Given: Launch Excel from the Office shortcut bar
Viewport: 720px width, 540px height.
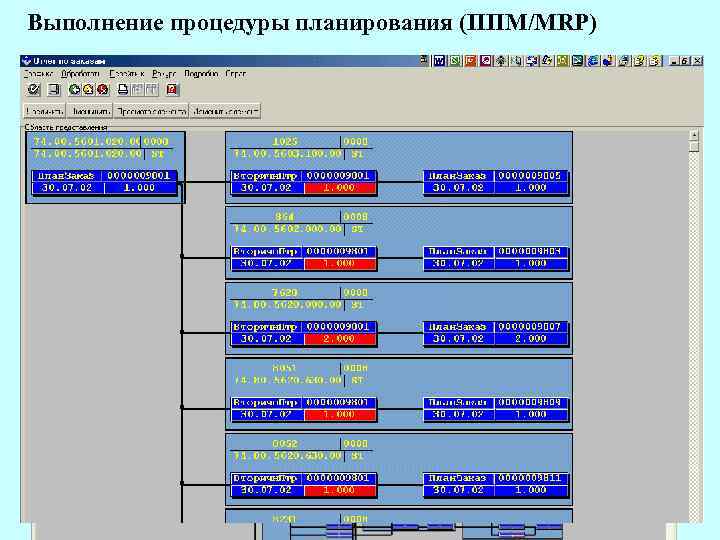Looking at the screenshot, I should [x=455, y=61].
